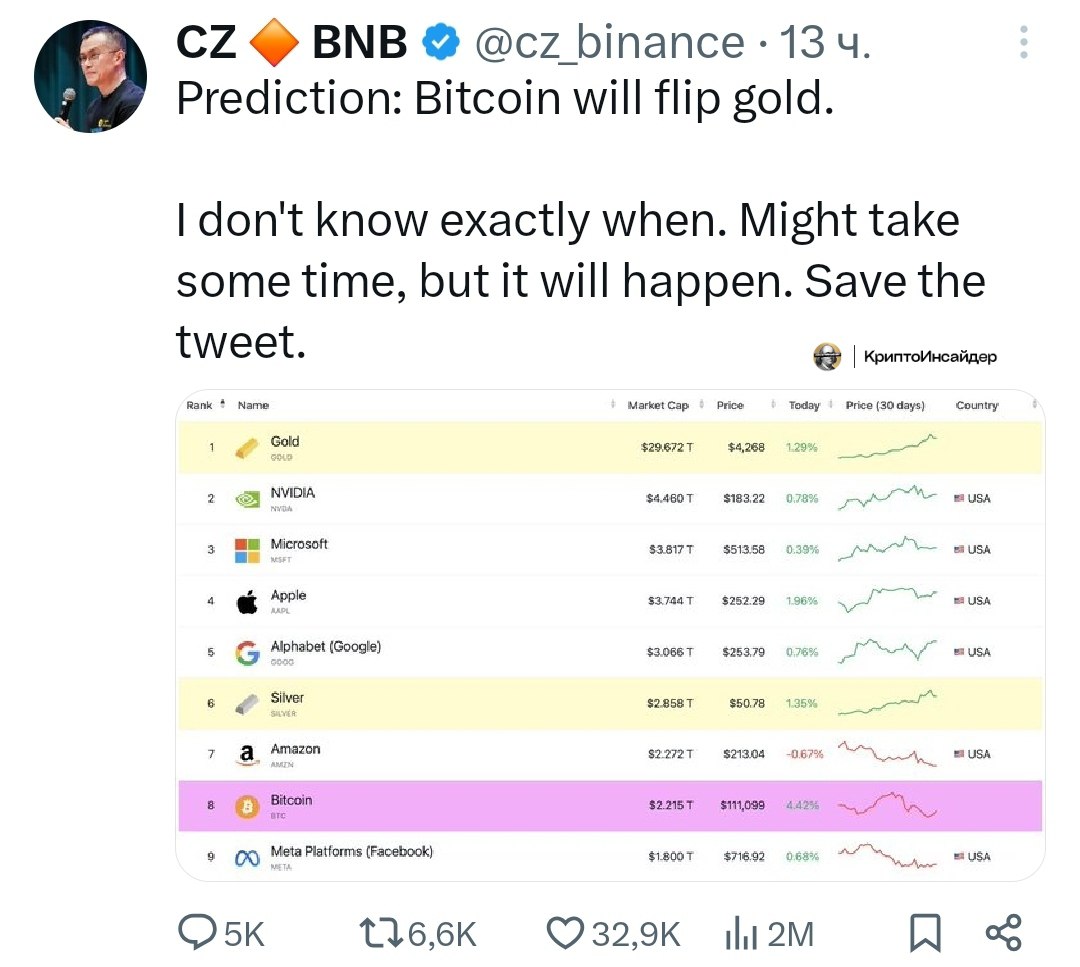The height and width of the screenshot is (967, 1080).
Task: Bookmark this tweet
Action: [x=925, y=934]
